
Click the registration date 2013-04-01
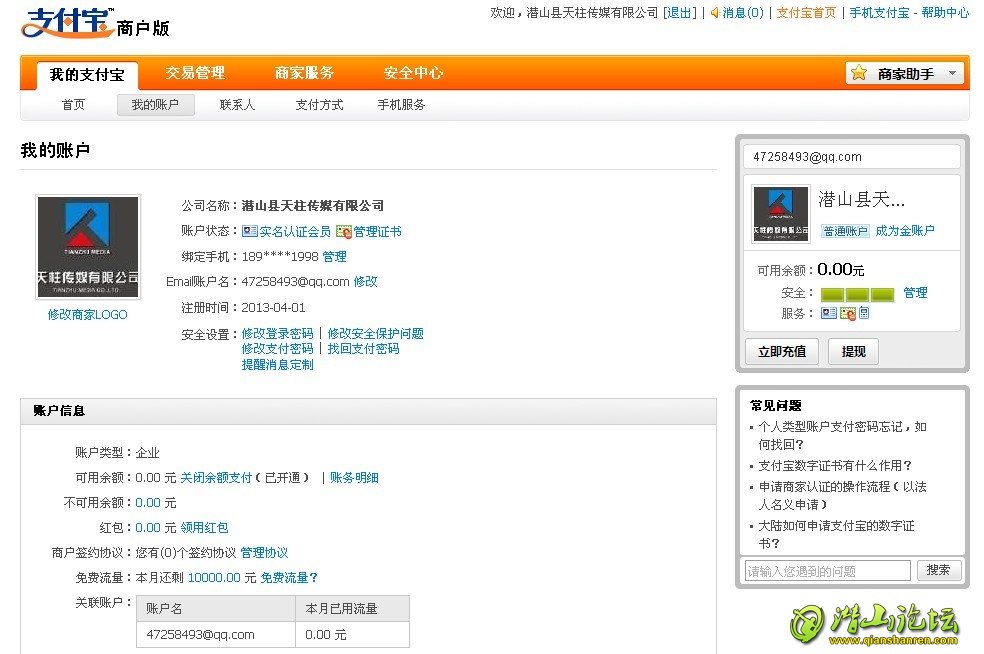click(x=274, y=308)
